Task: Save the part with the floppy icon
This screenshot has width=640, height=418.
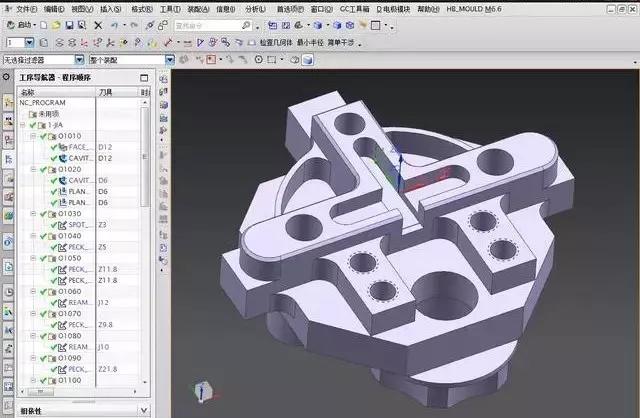Action: tap(69, 25)
